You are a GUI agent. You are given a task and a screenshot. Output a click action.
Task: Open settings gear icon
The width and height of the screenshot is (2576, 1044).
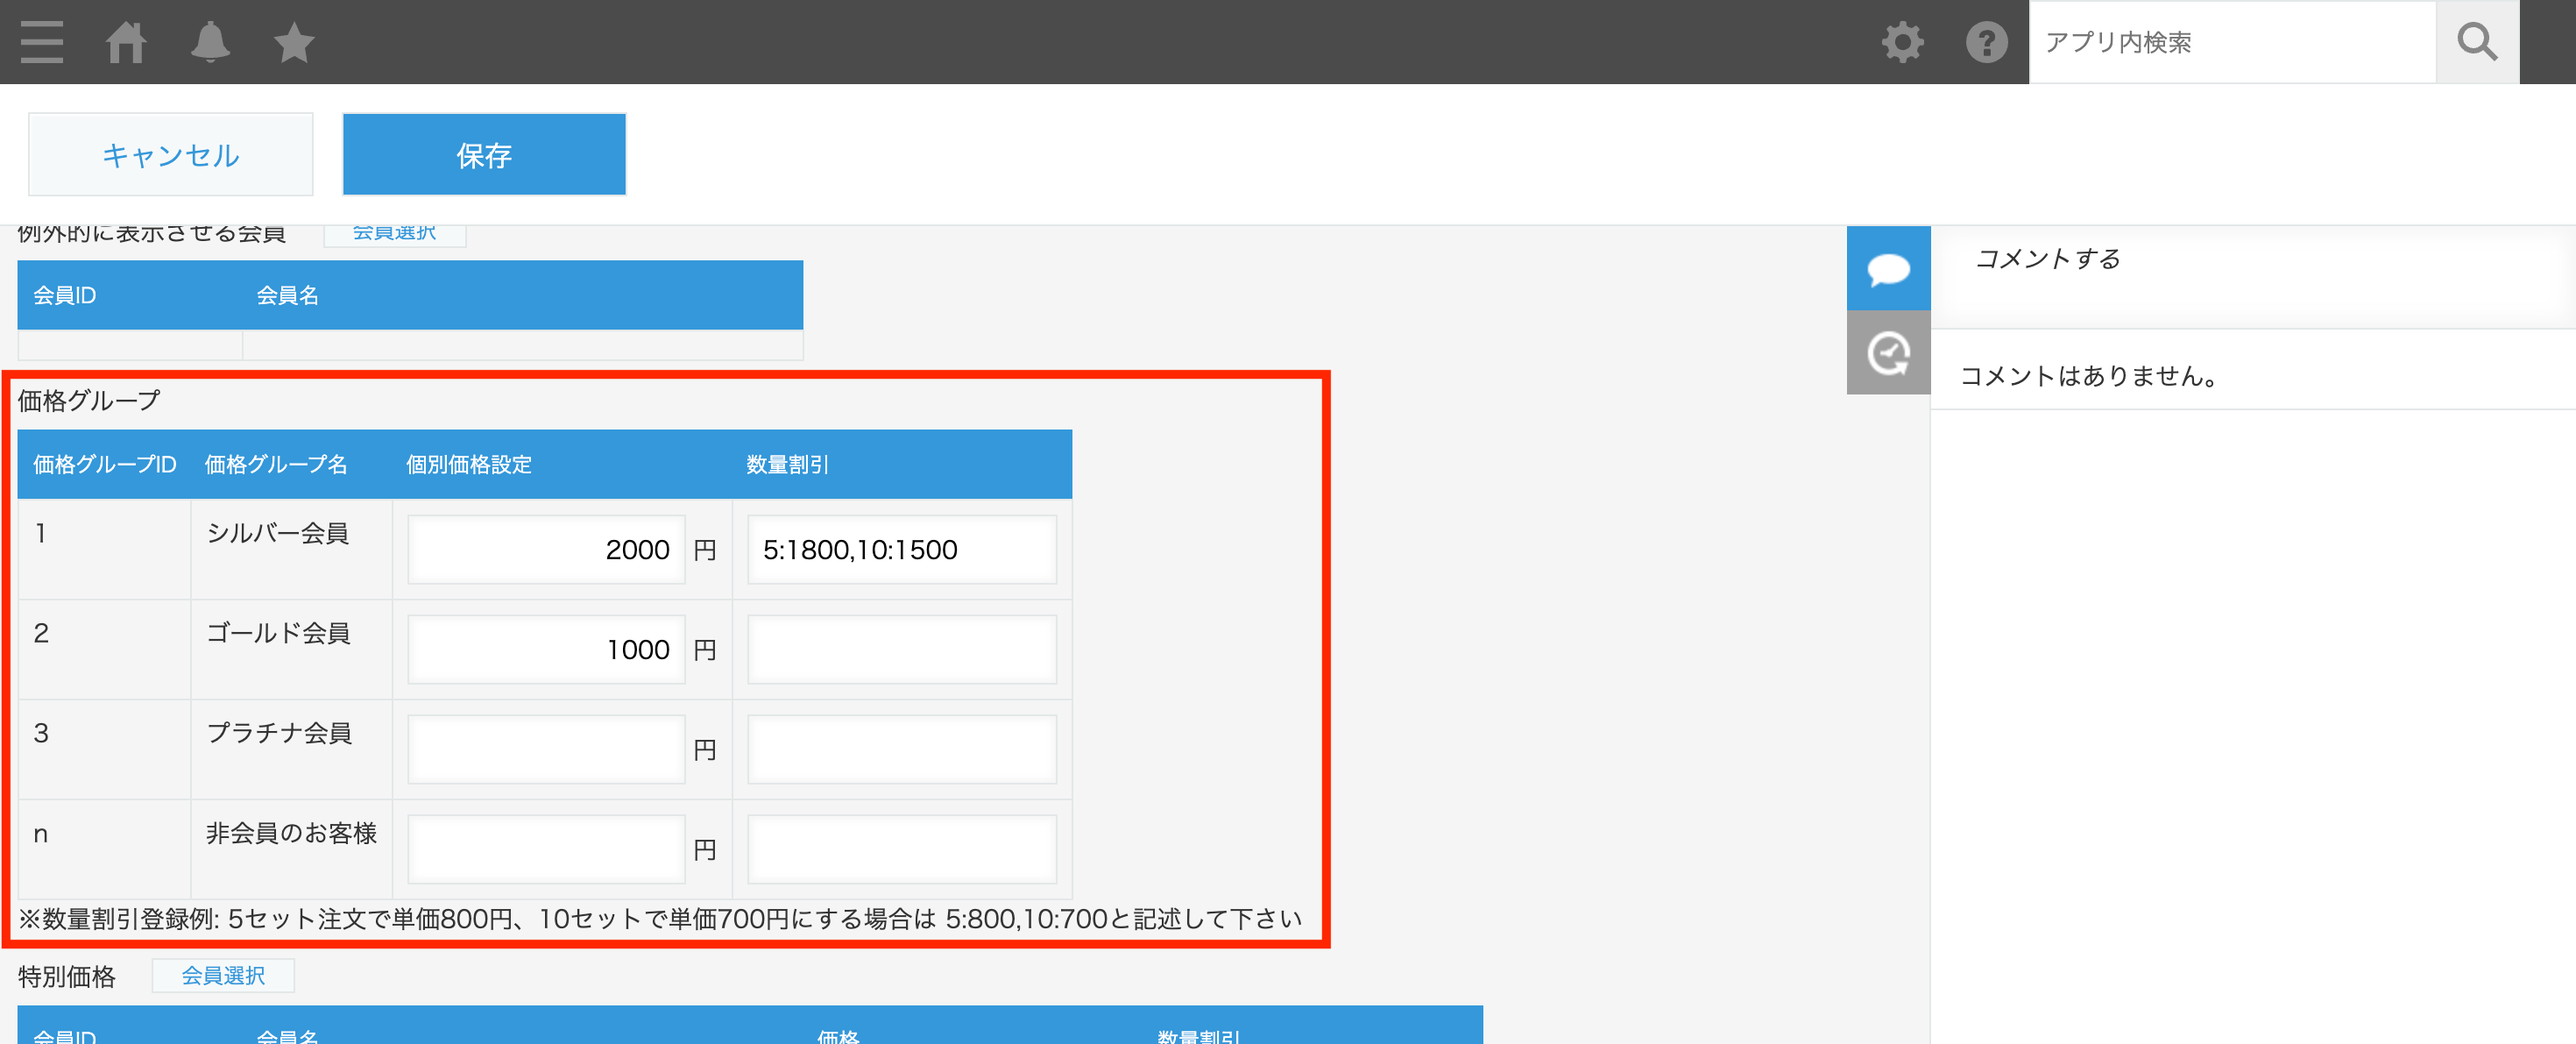tap(1902, 42)
